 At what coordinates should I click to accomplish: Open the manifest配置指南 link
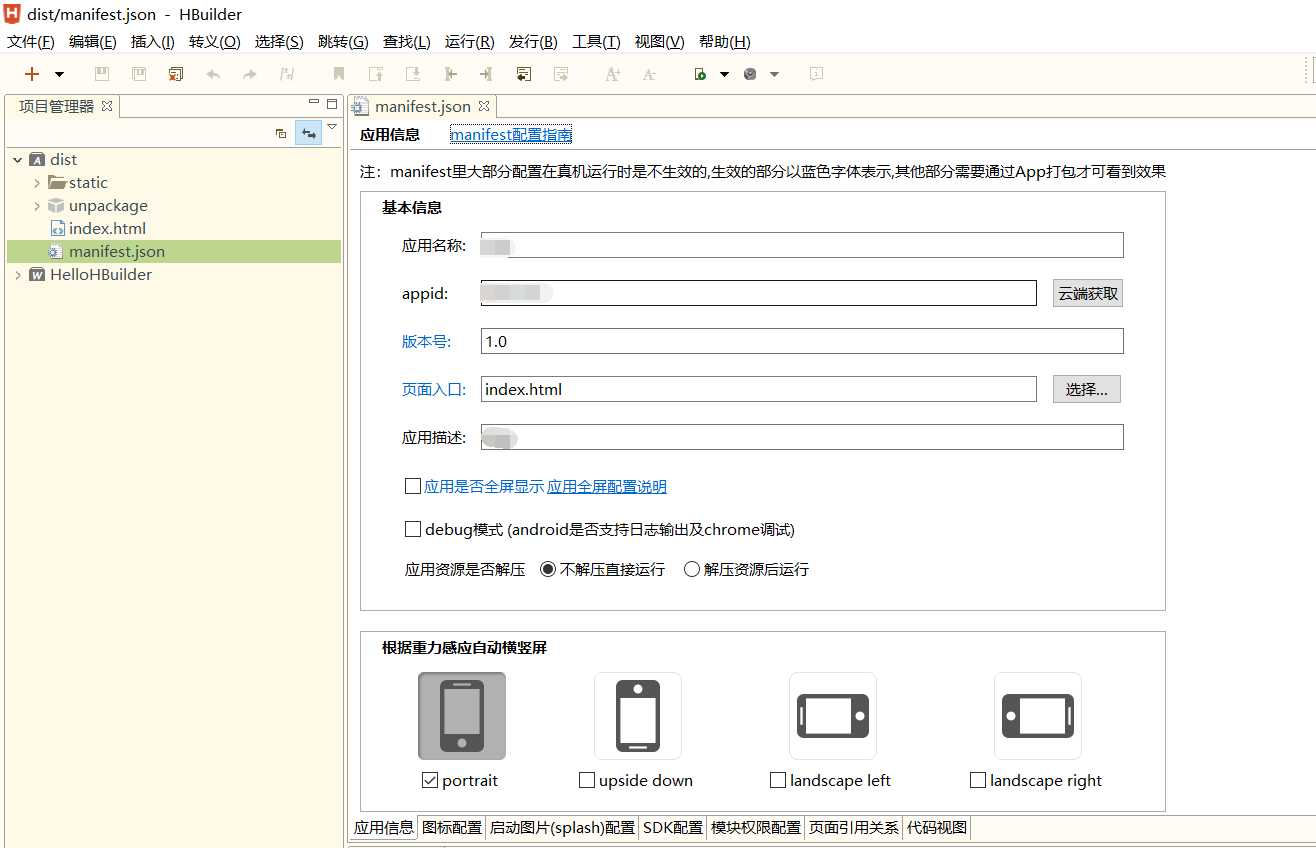[511, 135]
